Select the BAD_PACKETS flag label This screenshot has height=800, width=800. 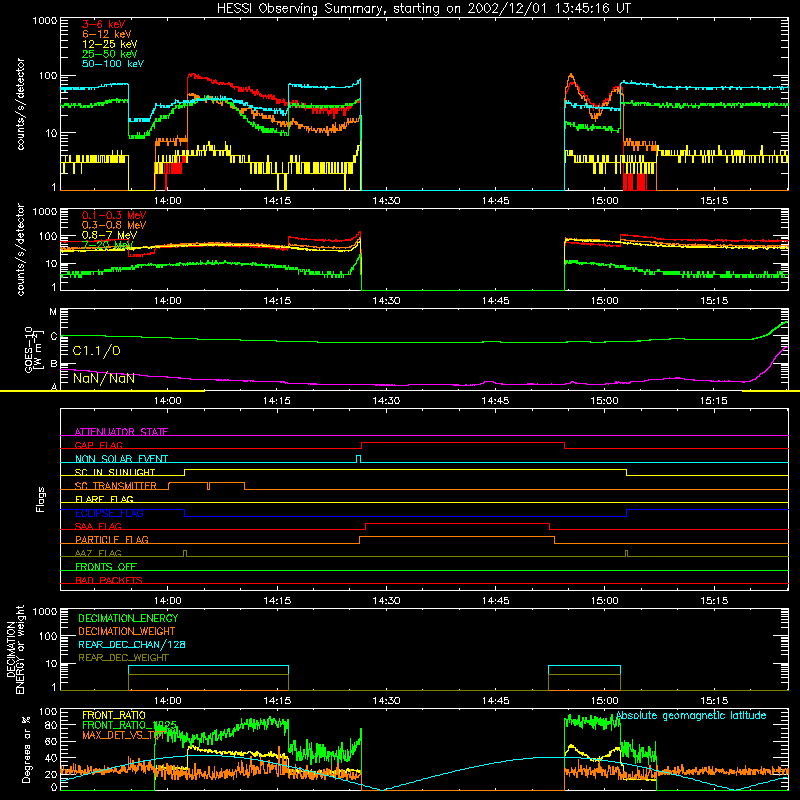tap(109, 580)
